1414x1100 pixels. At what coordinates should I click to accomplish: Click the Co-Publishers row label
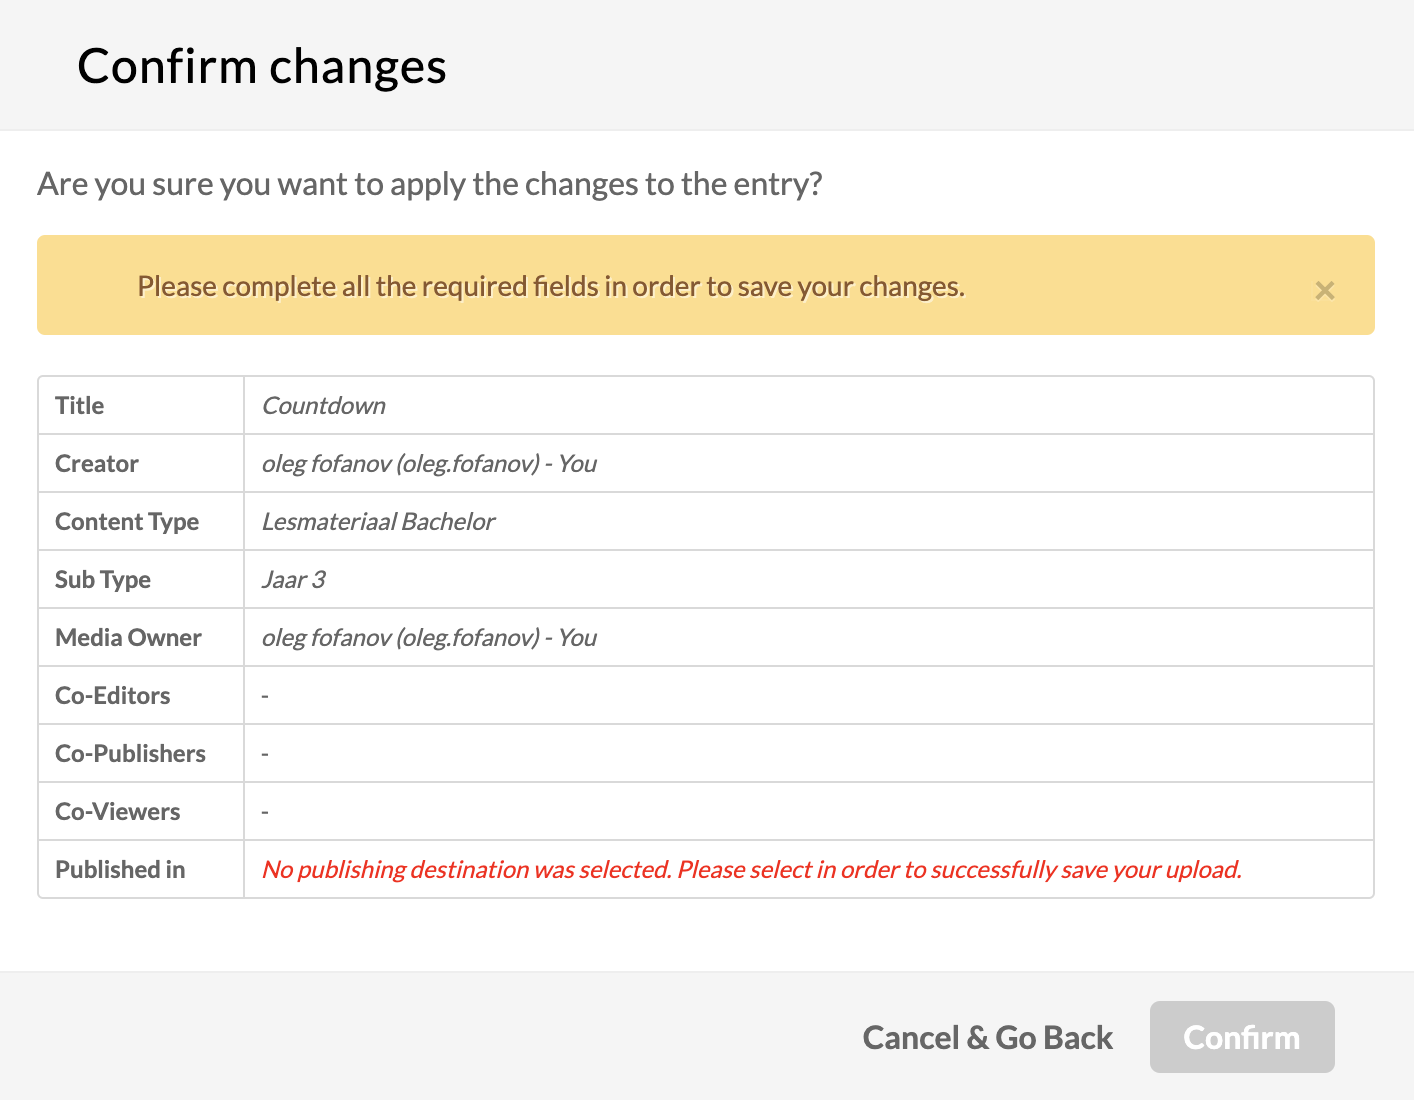[x=131, y=753]
